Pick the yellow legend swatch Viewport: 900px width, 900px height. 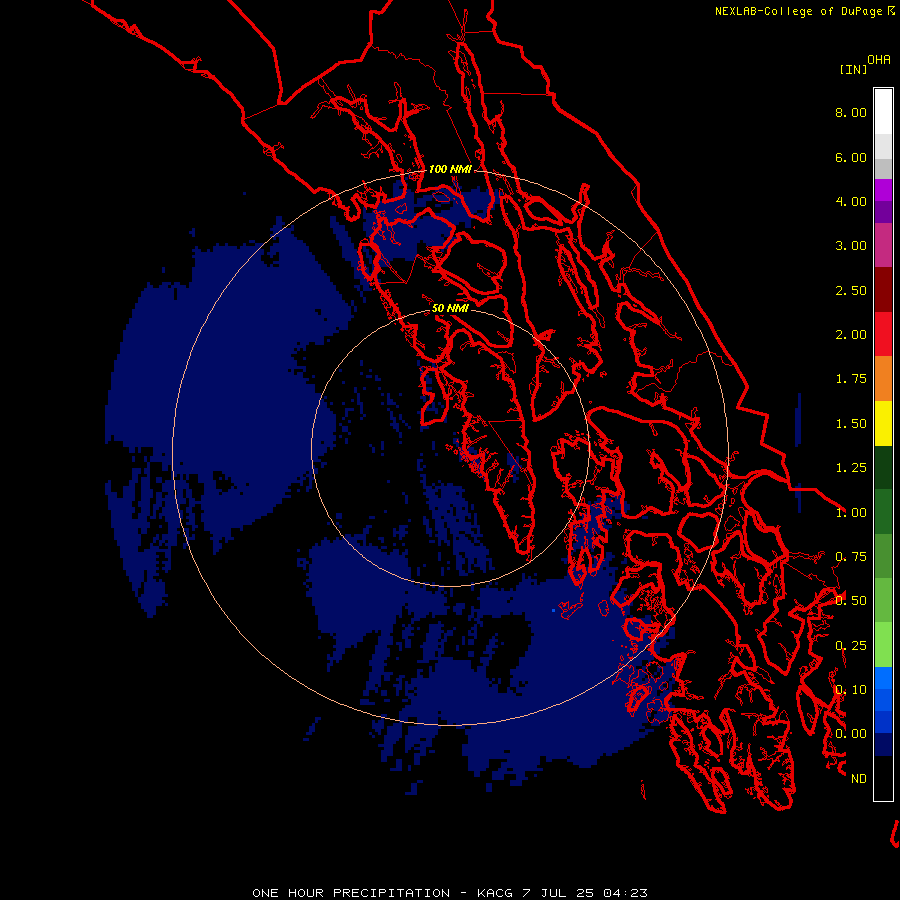883,424
